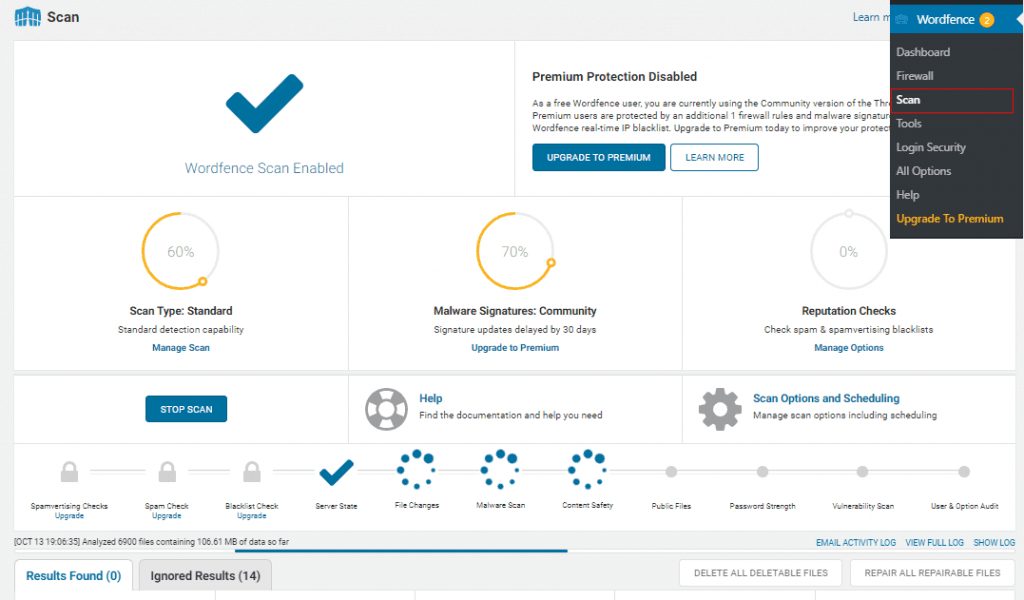Click the Learn more link at top
The width and height of the screenshot is (1024, 600).
point(871,17)
